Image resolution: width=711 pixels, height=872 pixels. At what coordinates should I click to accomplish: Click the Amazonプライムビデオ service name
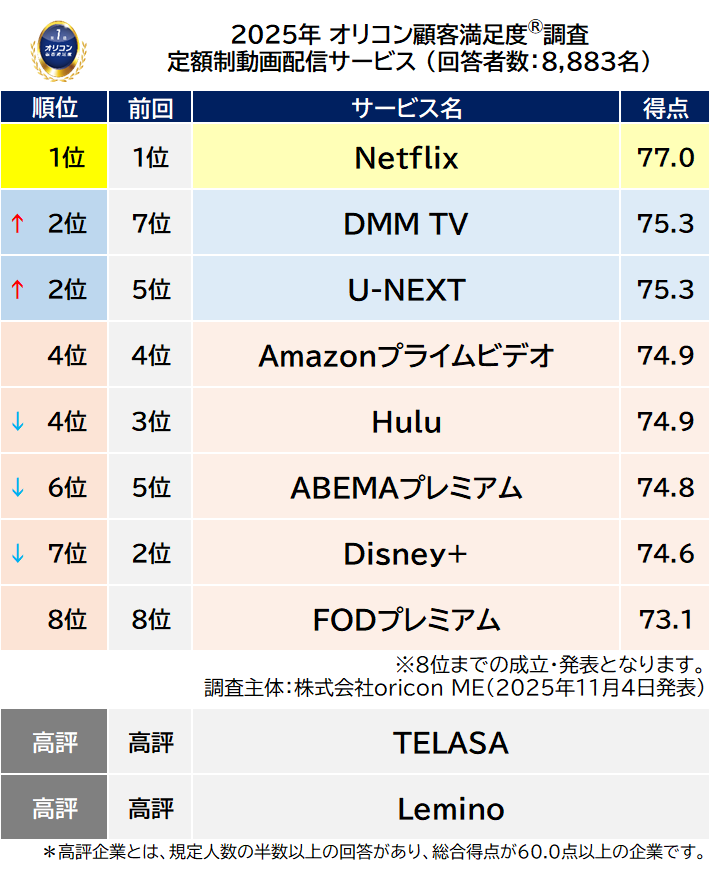coord(406,356)
